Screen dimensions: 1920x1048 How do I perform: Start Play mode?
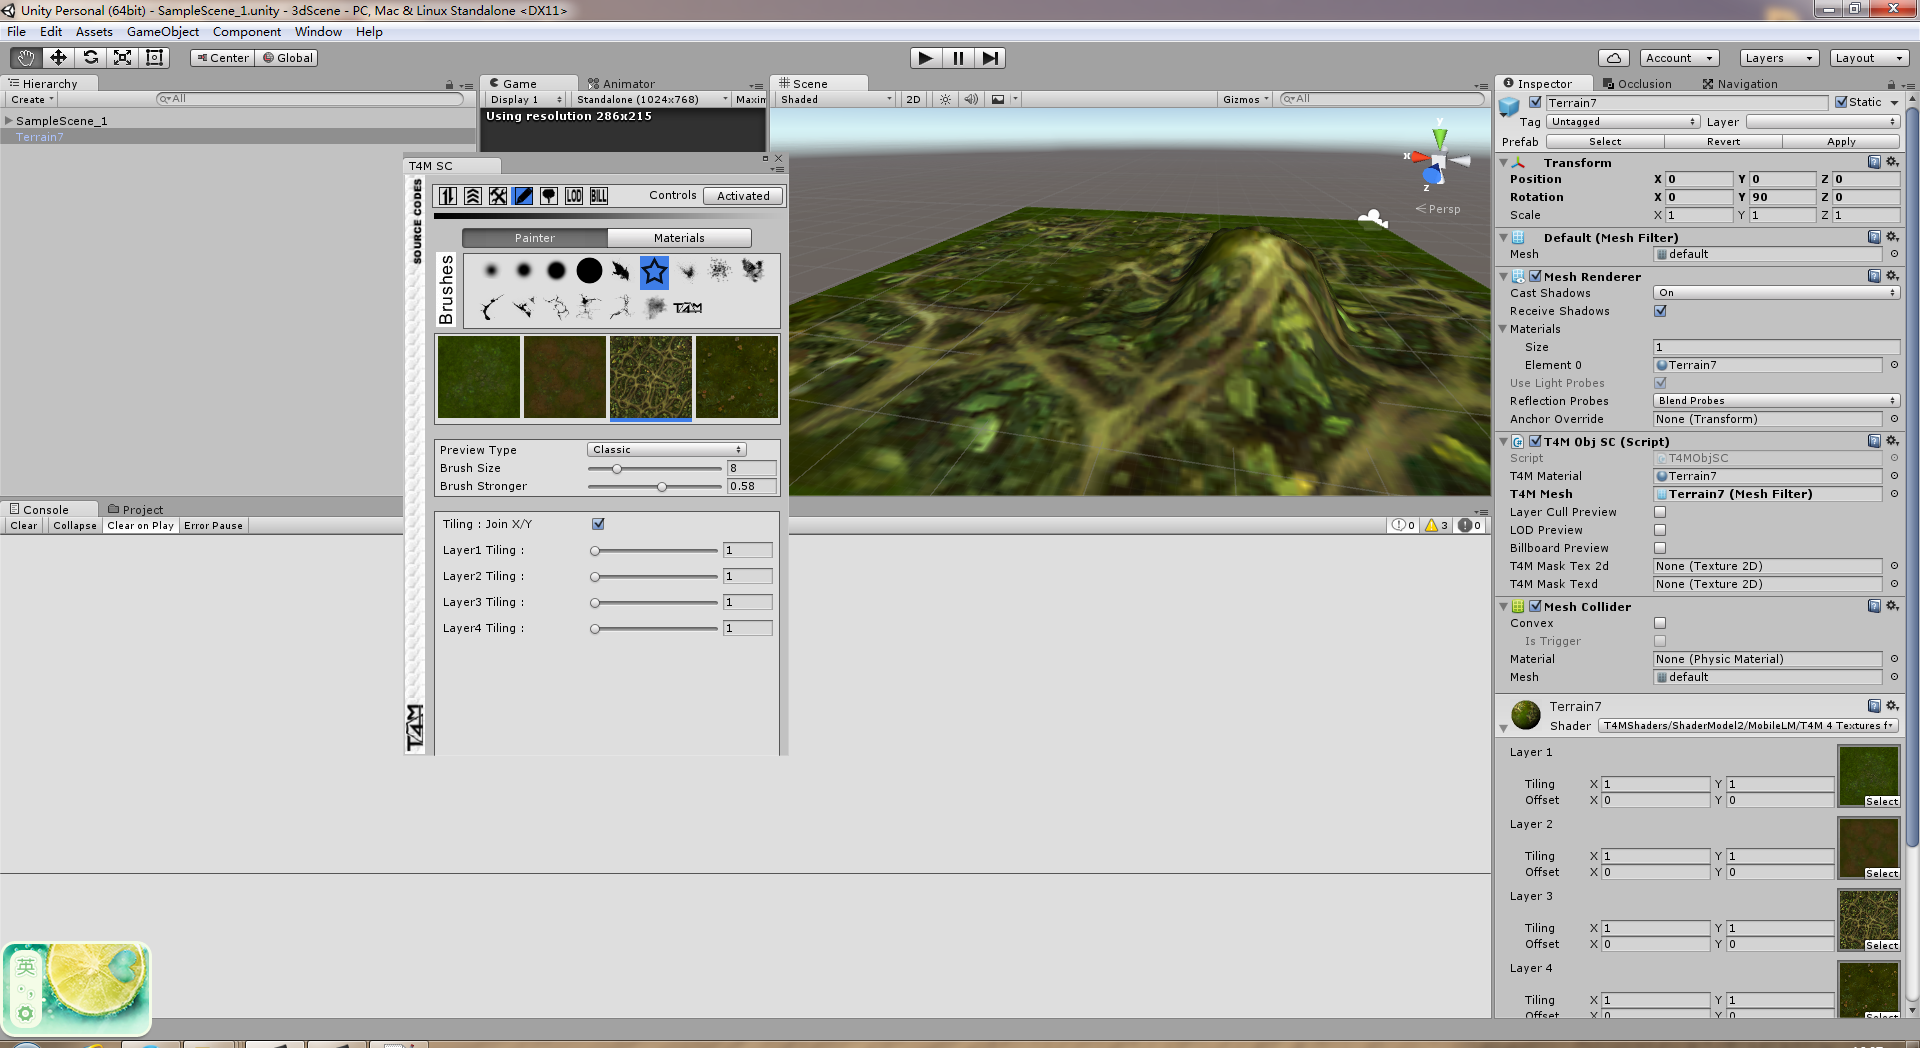pyautogui.click(x=926, y=58)
